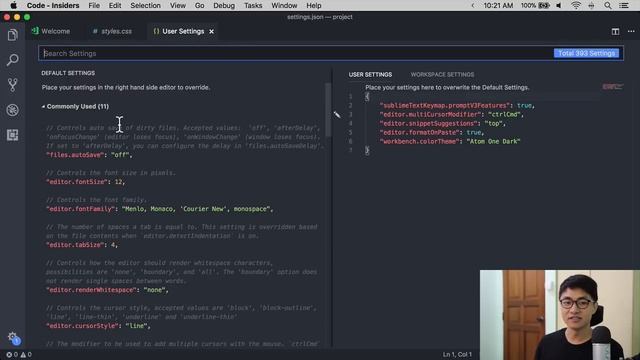The width and height of the screenshot is (640, 360).
Task: Click the "editor.fontSize": 12 setting line
Action: (85, 182)
